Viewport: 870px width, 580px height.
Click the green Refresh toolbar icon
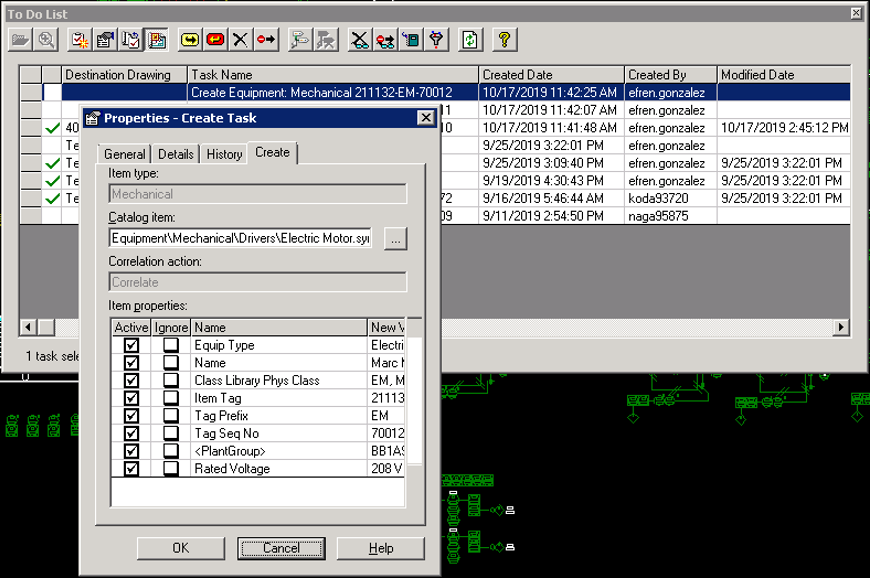tap(471, 39)
